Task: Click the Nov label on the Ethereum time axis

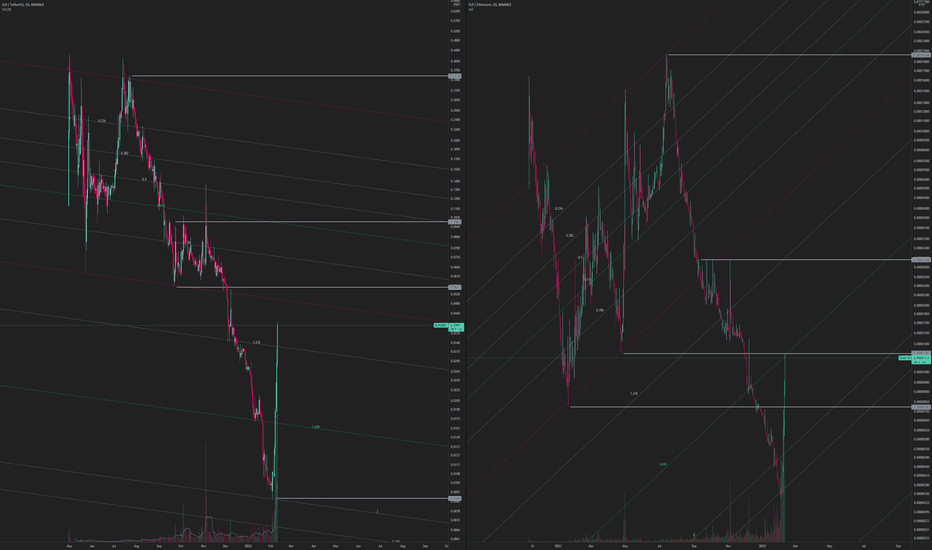Action: point(728,545)
